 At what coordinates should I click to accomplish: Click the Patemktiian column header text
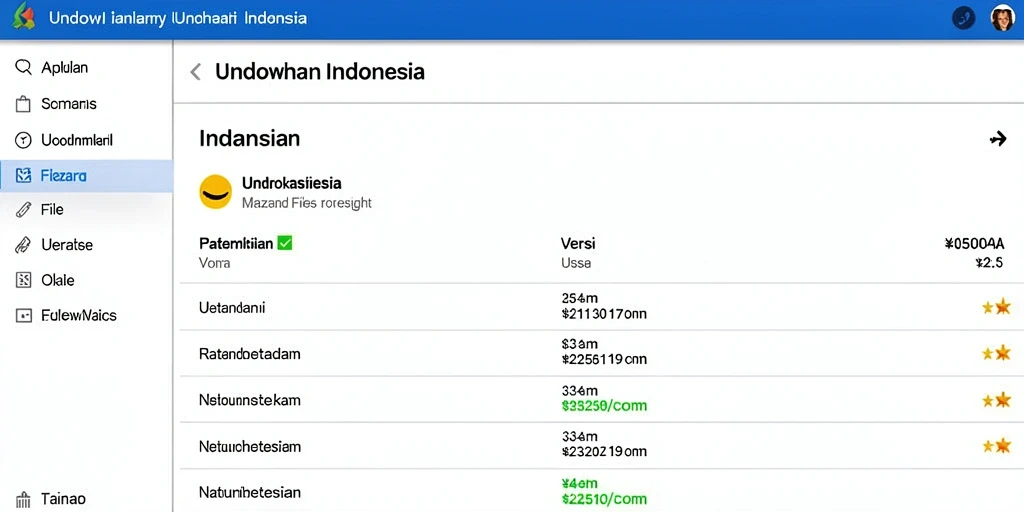tap(236, 244)
